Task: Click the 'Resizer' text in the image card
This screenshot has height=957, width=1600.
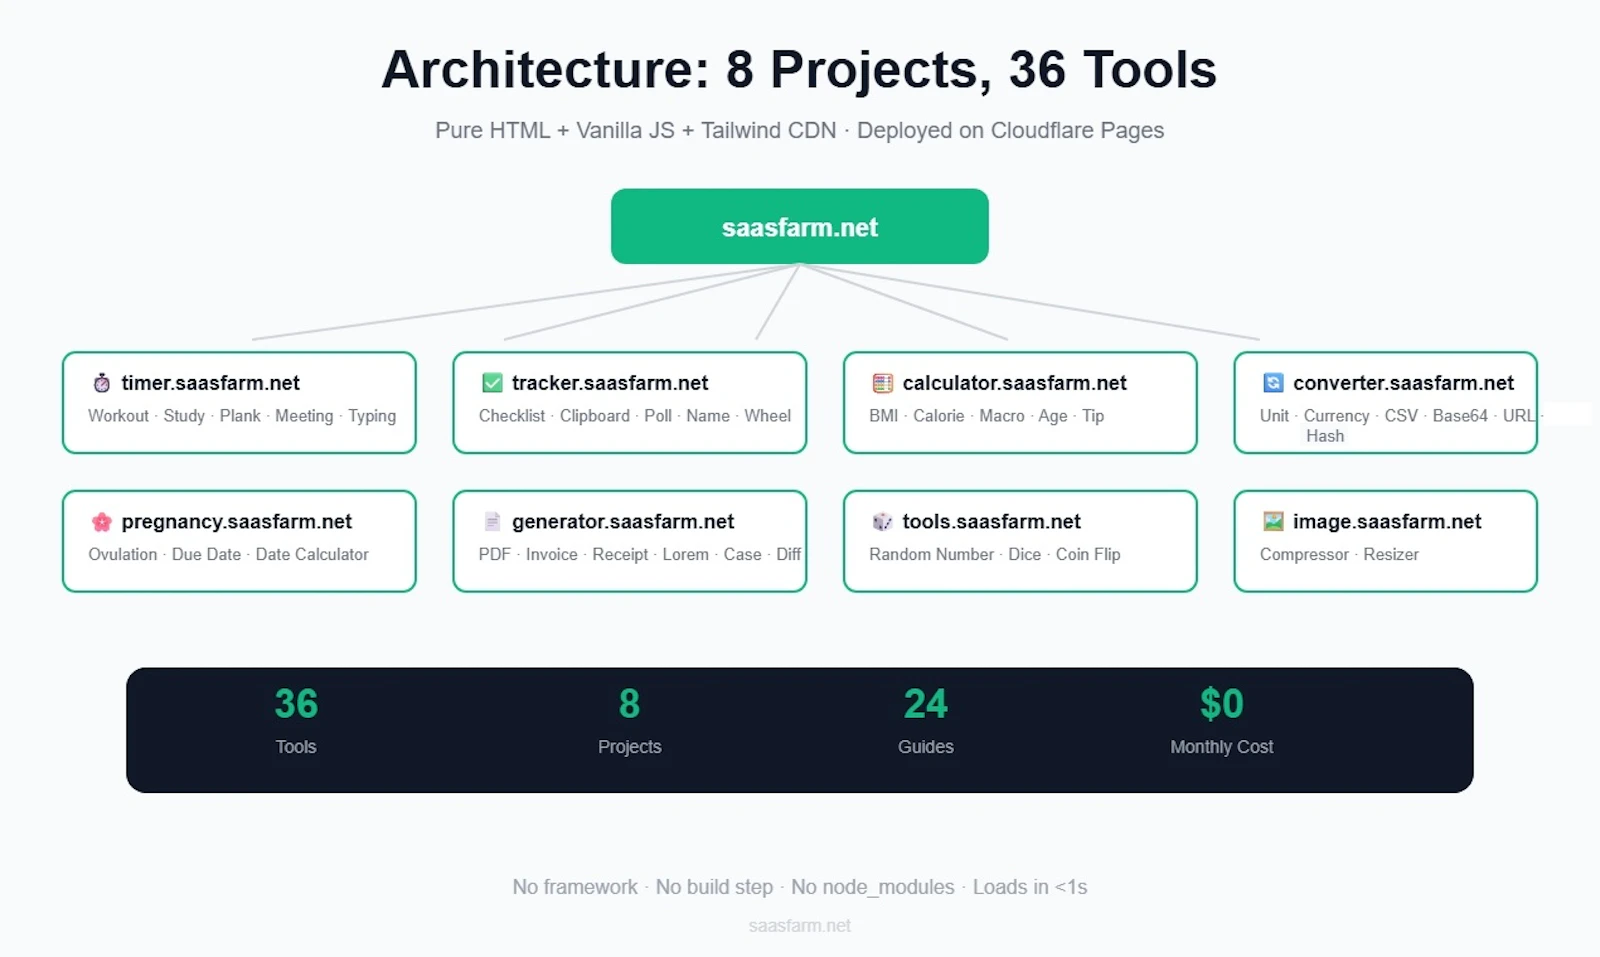Action: tap(1391, 555)
